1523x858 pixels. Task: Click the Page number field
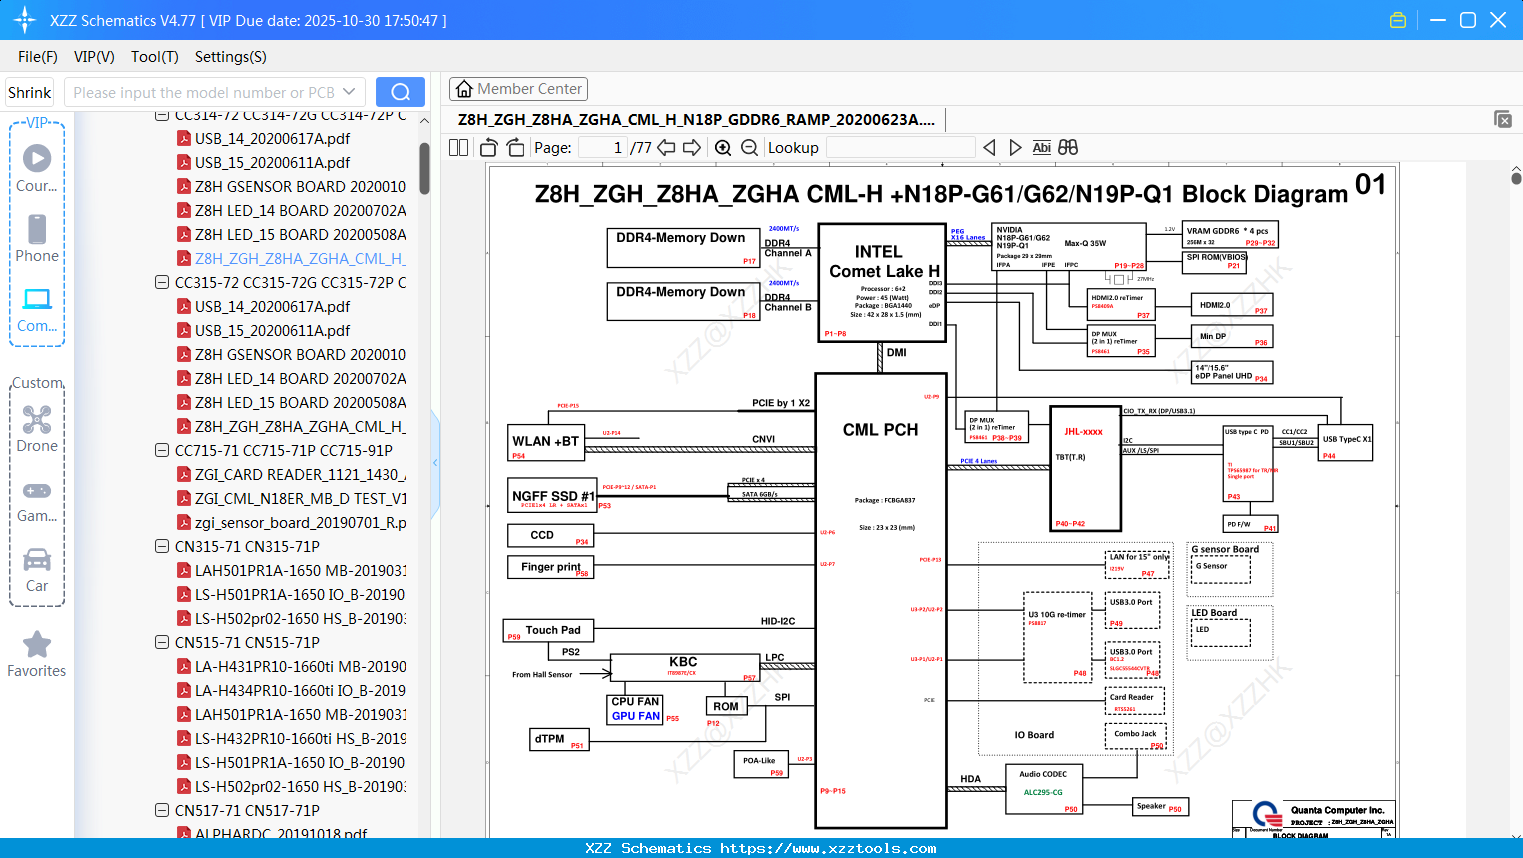coord(603,148)
